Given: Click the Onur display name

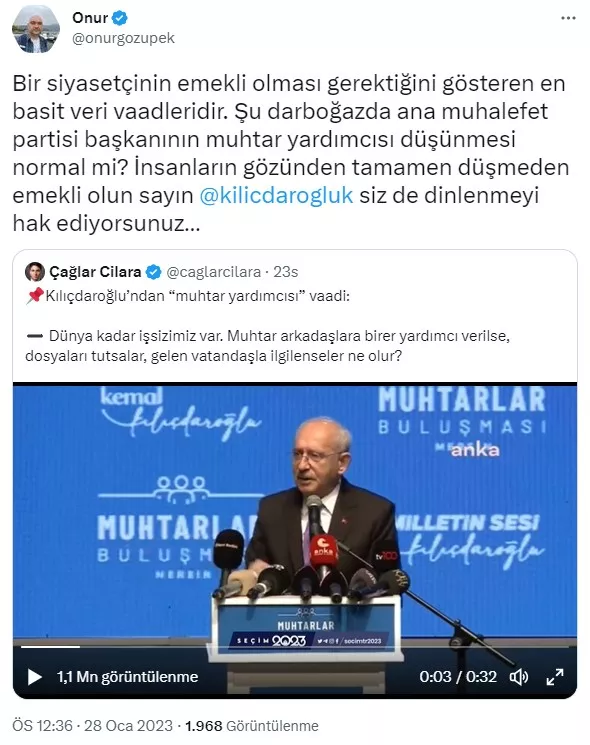Looking at the screenshot, I should coord(90,18).
